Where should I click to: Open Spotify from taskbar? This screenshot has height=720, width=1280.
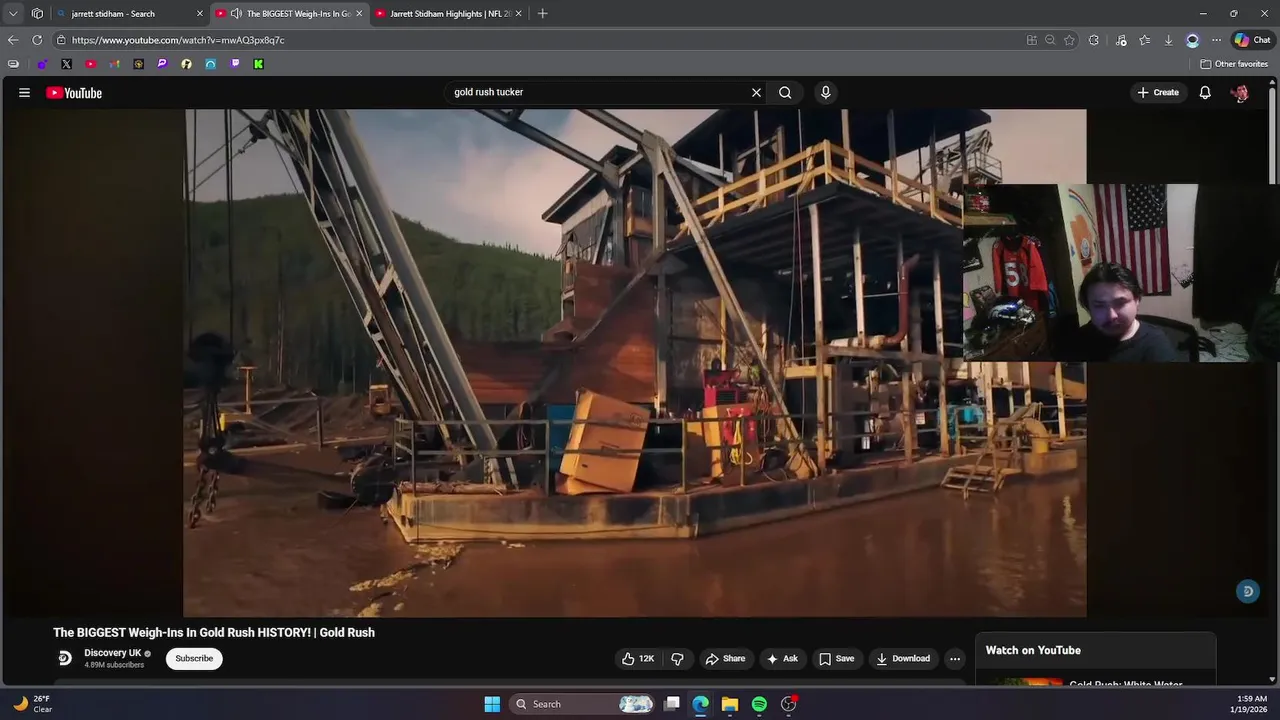(759, 704)
